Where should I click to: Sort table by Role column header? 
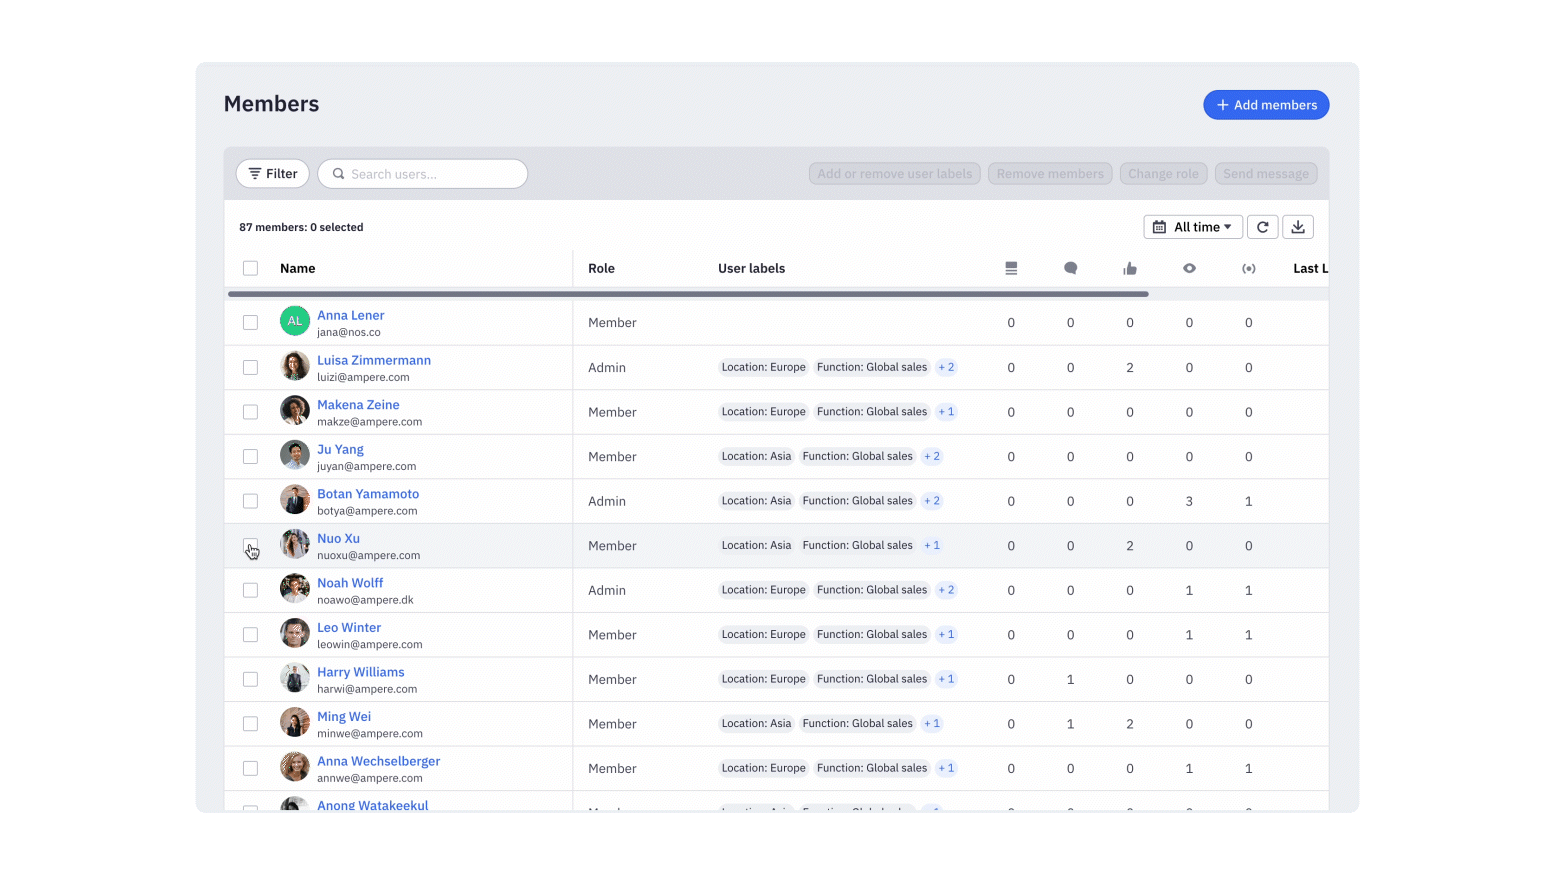[601, 268]
